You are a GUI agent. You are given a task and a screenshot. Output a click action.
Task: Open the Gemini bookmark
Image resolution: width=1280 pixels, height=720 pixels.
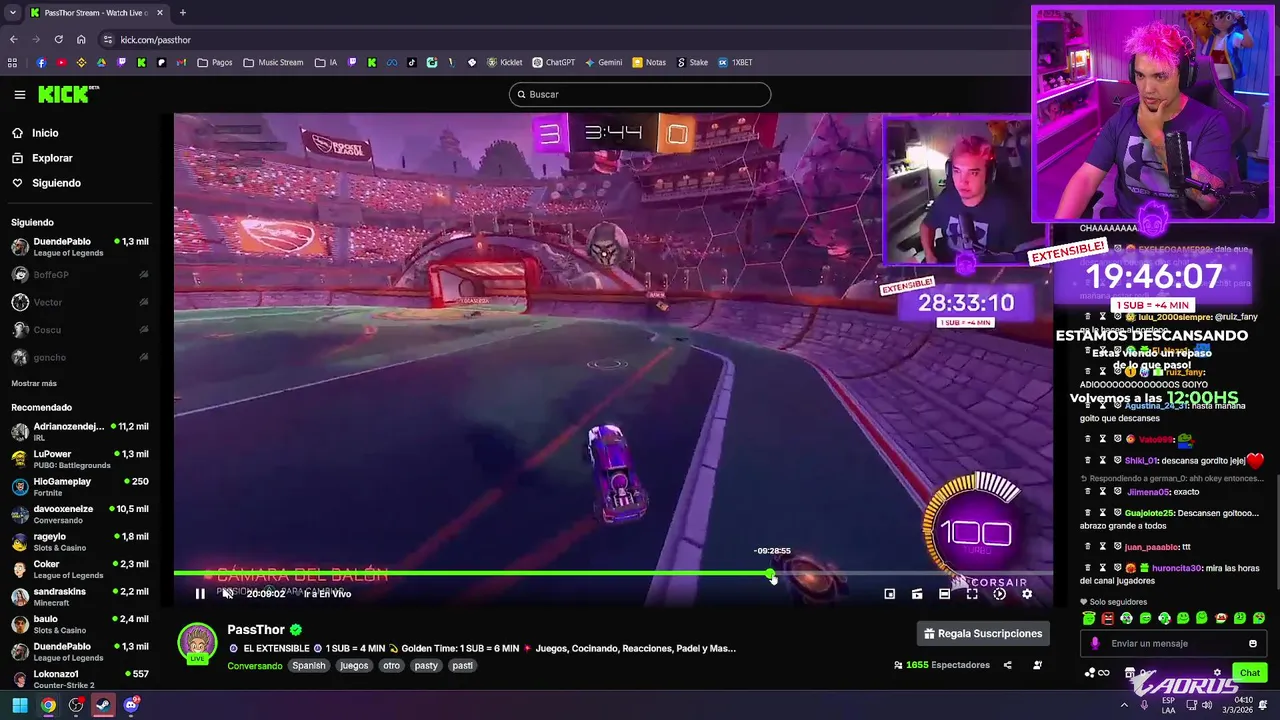point(603,62)
